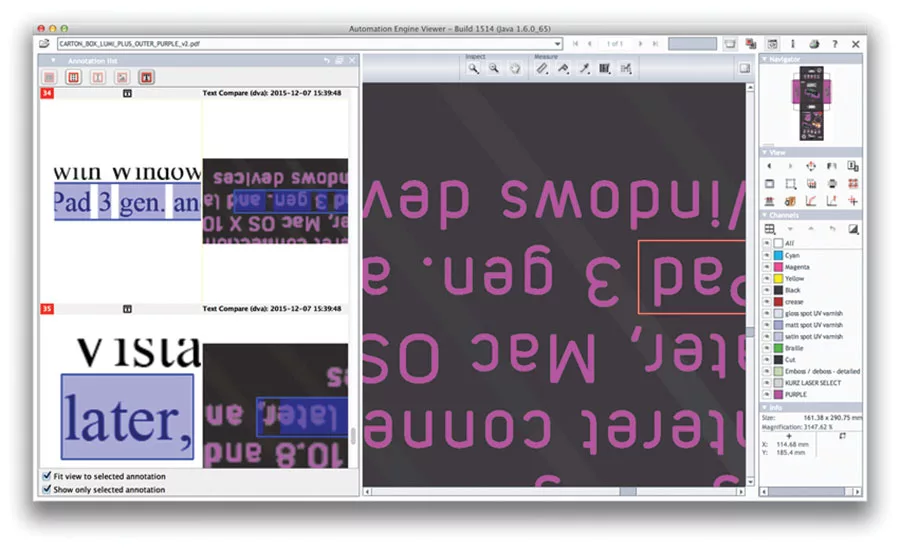This screenshot has height=550, width=900.
Task: Collapse the View panel
Action: (765, 152)
